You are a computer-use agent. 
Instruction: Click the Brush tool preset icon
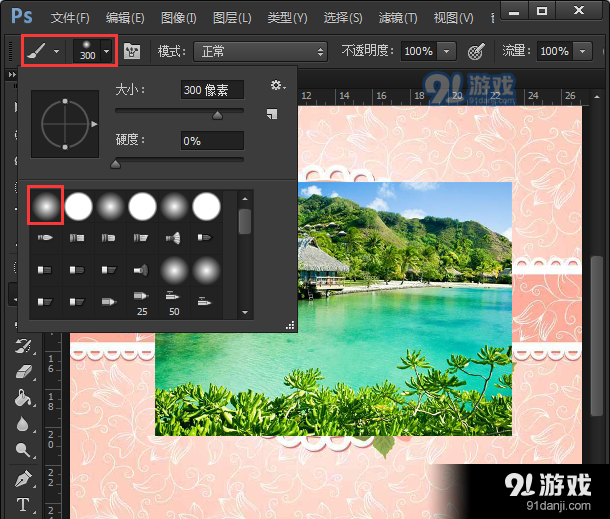coord(36,51)
